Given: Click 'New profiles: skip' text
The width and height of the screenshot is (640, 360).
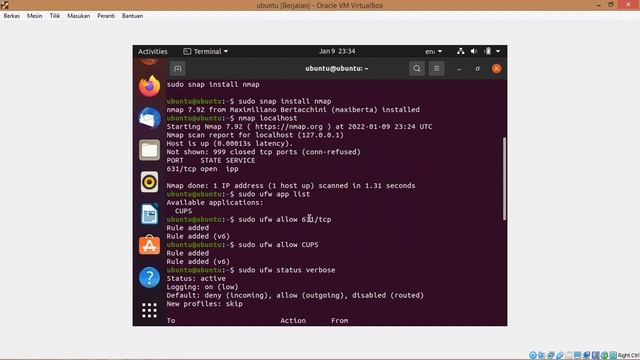Looking at the screenshot, I should tap(204, 304).
